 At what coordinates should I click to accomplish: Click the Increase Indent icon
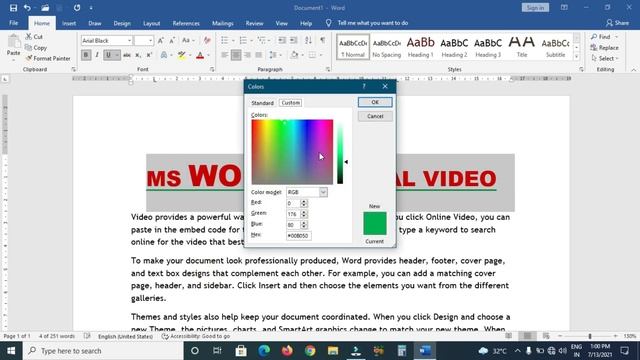pos(293,40)
